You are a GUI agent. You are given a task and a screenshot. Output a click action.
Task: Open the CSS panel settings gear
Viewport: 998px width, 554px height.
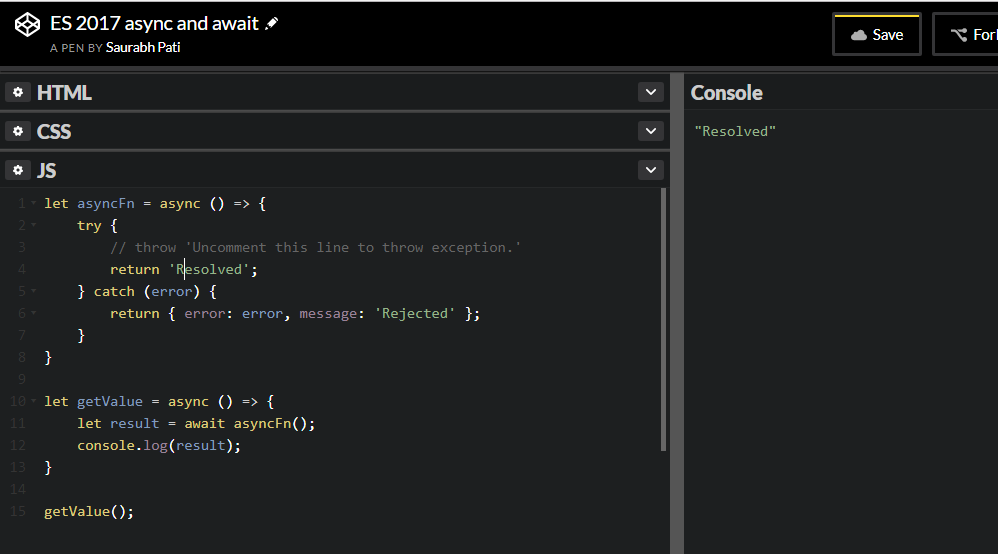click(x=18, y=131)
